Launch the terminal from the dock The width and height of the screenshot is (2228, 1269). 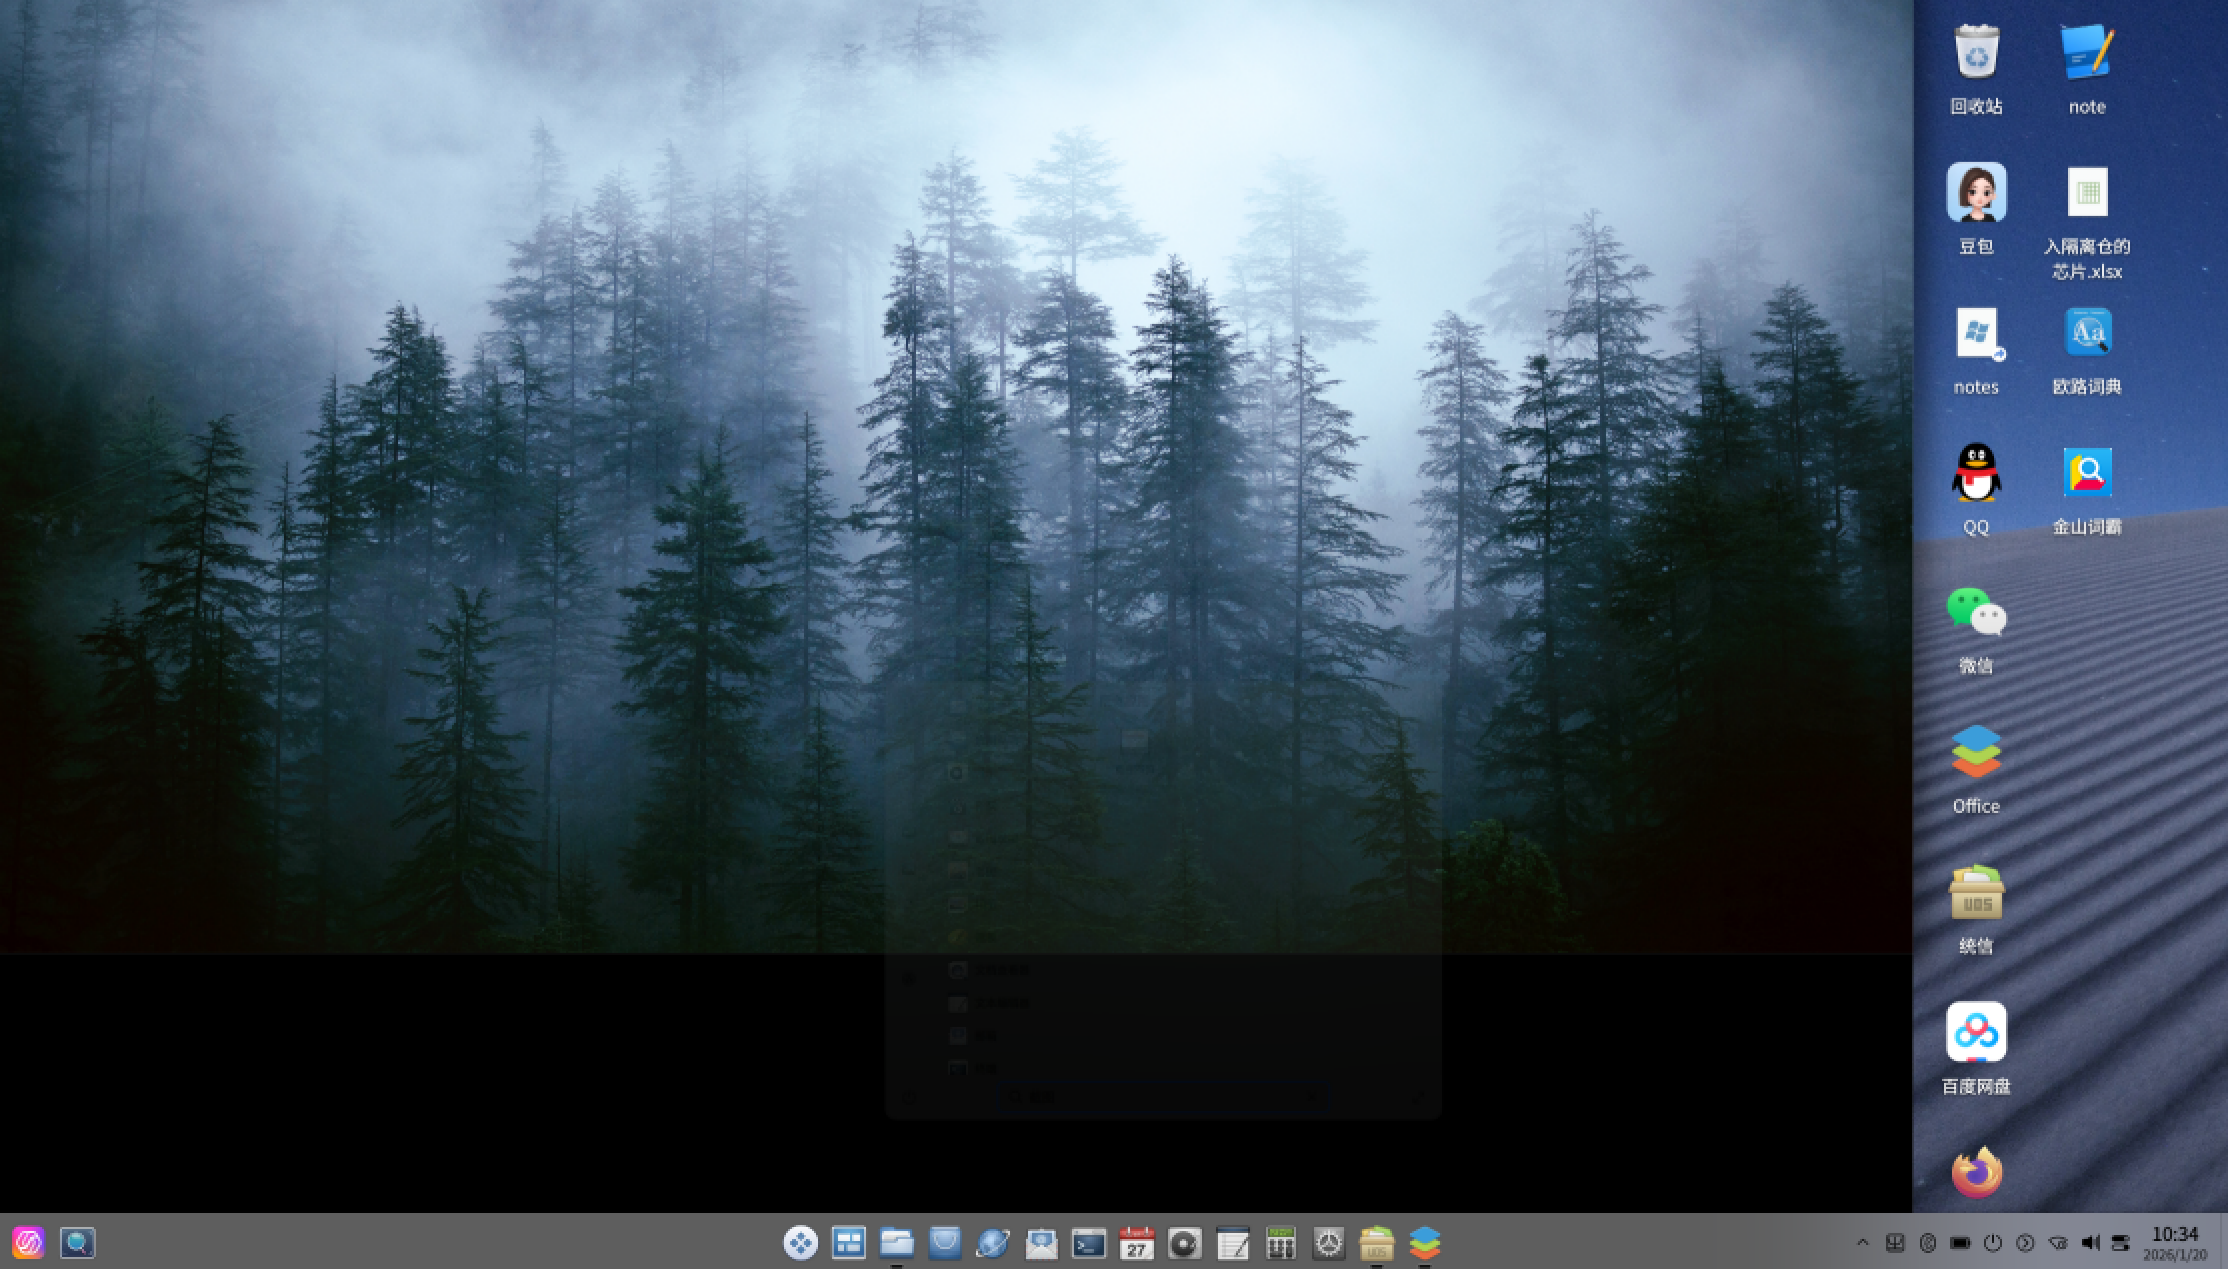tap(1089, 1243)
